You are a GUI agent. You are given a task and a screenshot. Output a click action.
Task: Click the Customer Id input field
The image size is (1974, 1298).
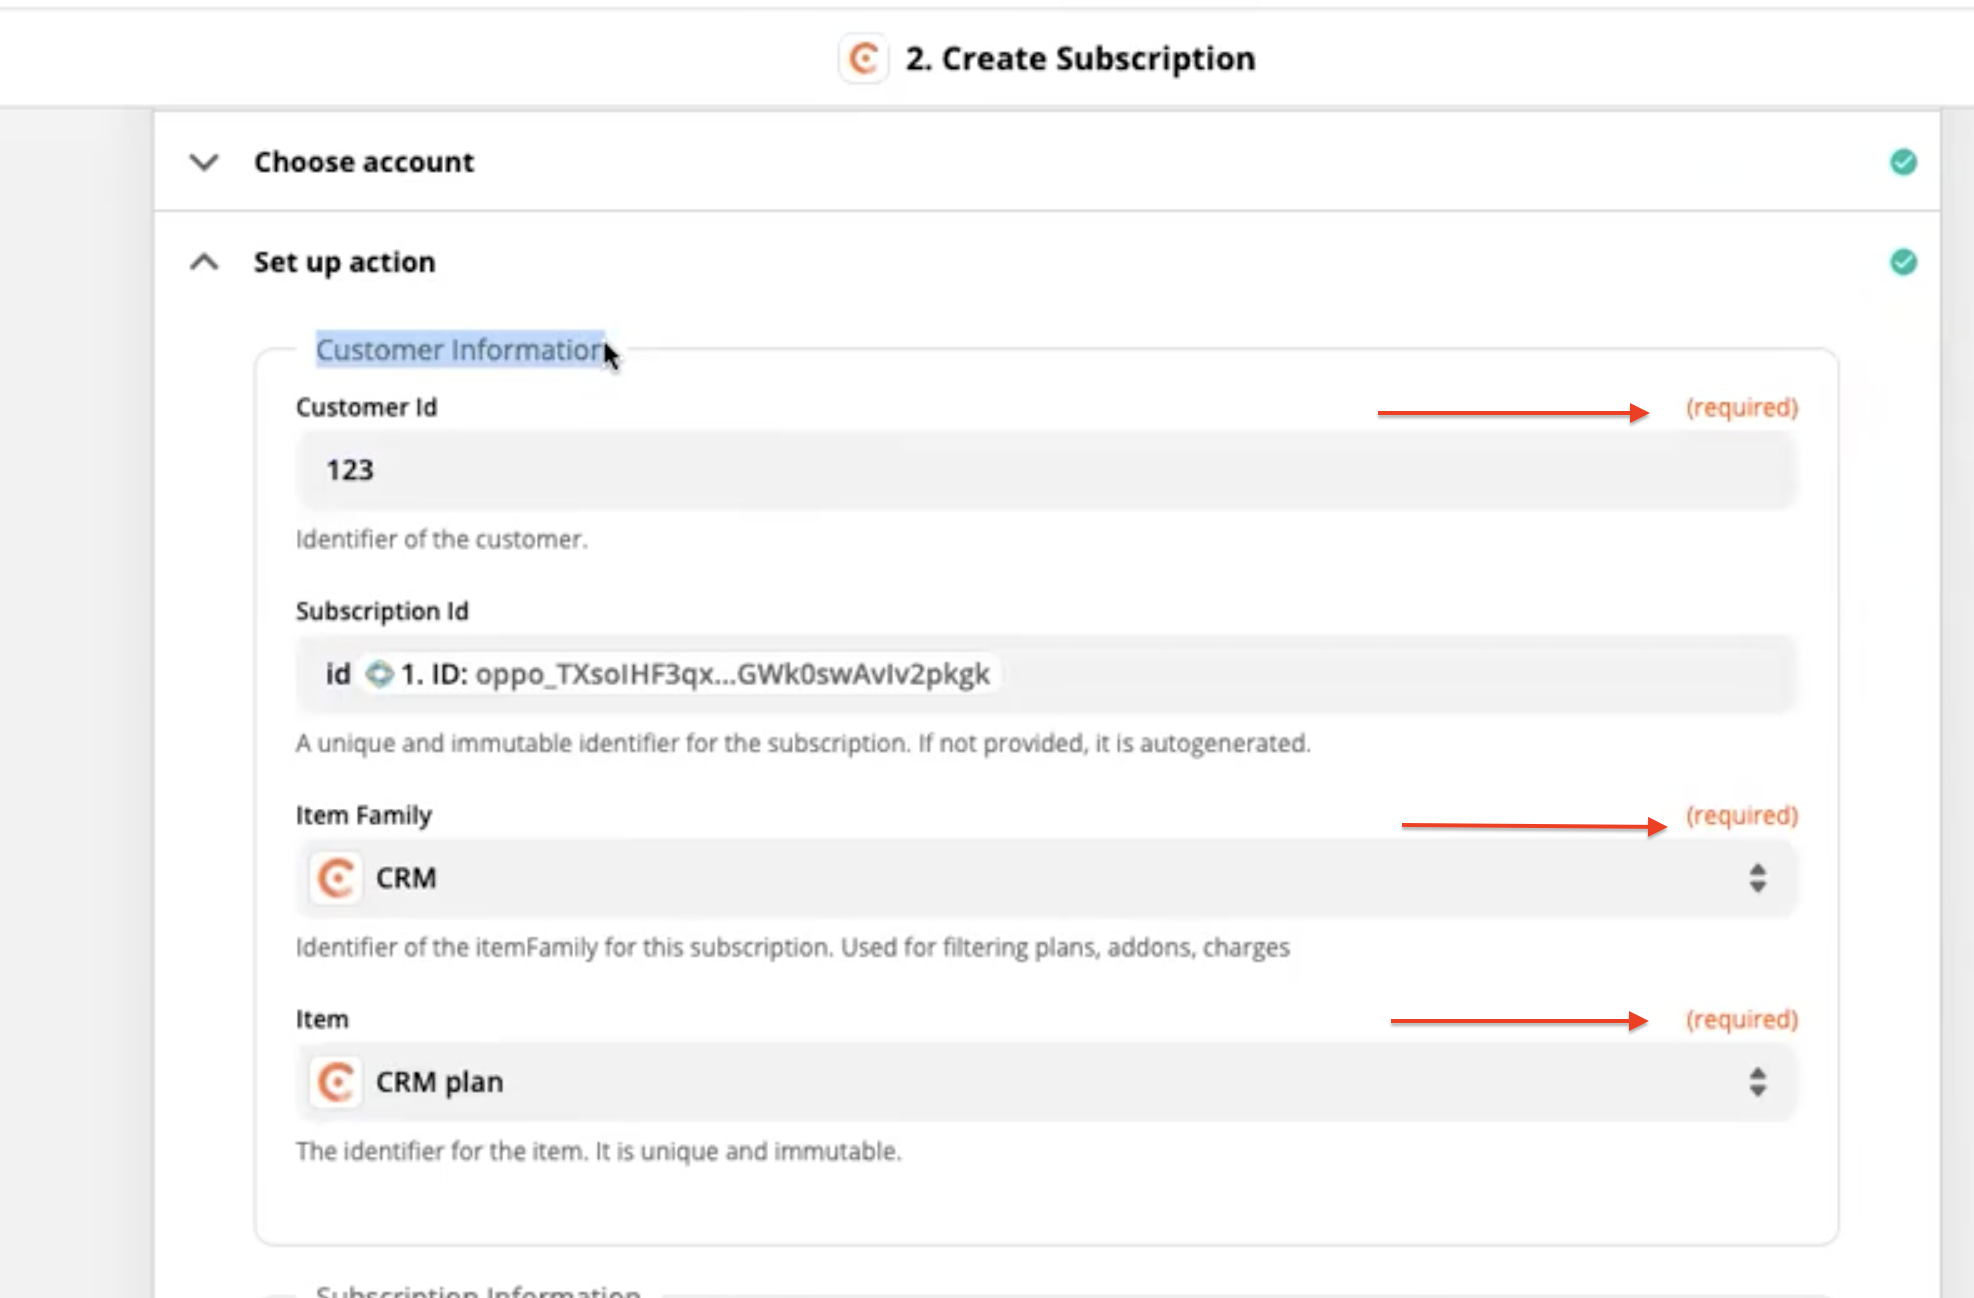click(1045, 470)
